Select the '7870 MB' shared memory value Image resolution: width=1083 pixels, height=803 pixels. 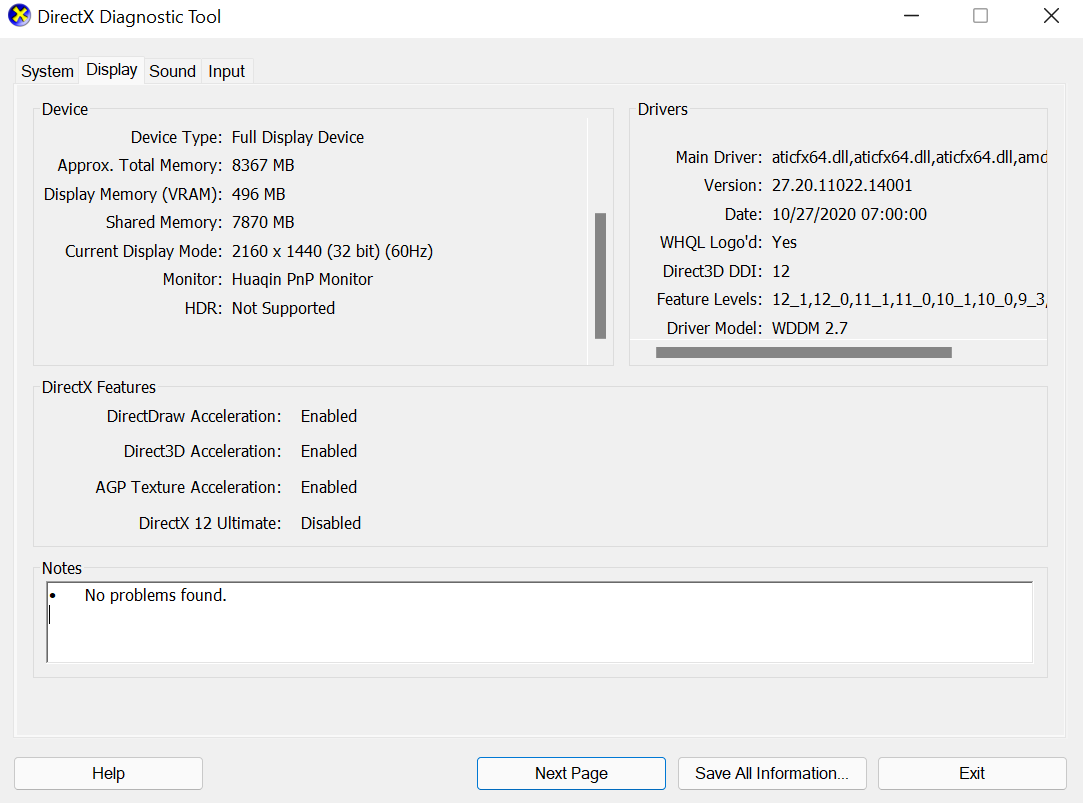[263, 222]
